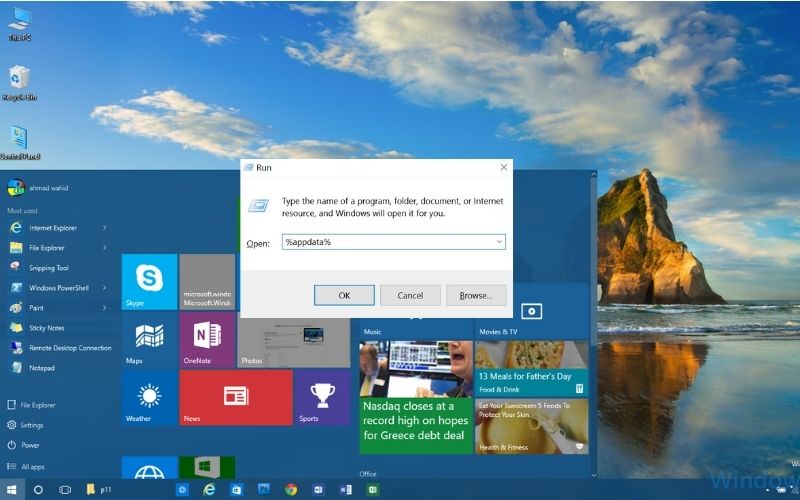The height and width of the screenshot is (500, 800).
Task: Expand Windows PowerShell jump list arrow
Action: [x=105, y=288]
